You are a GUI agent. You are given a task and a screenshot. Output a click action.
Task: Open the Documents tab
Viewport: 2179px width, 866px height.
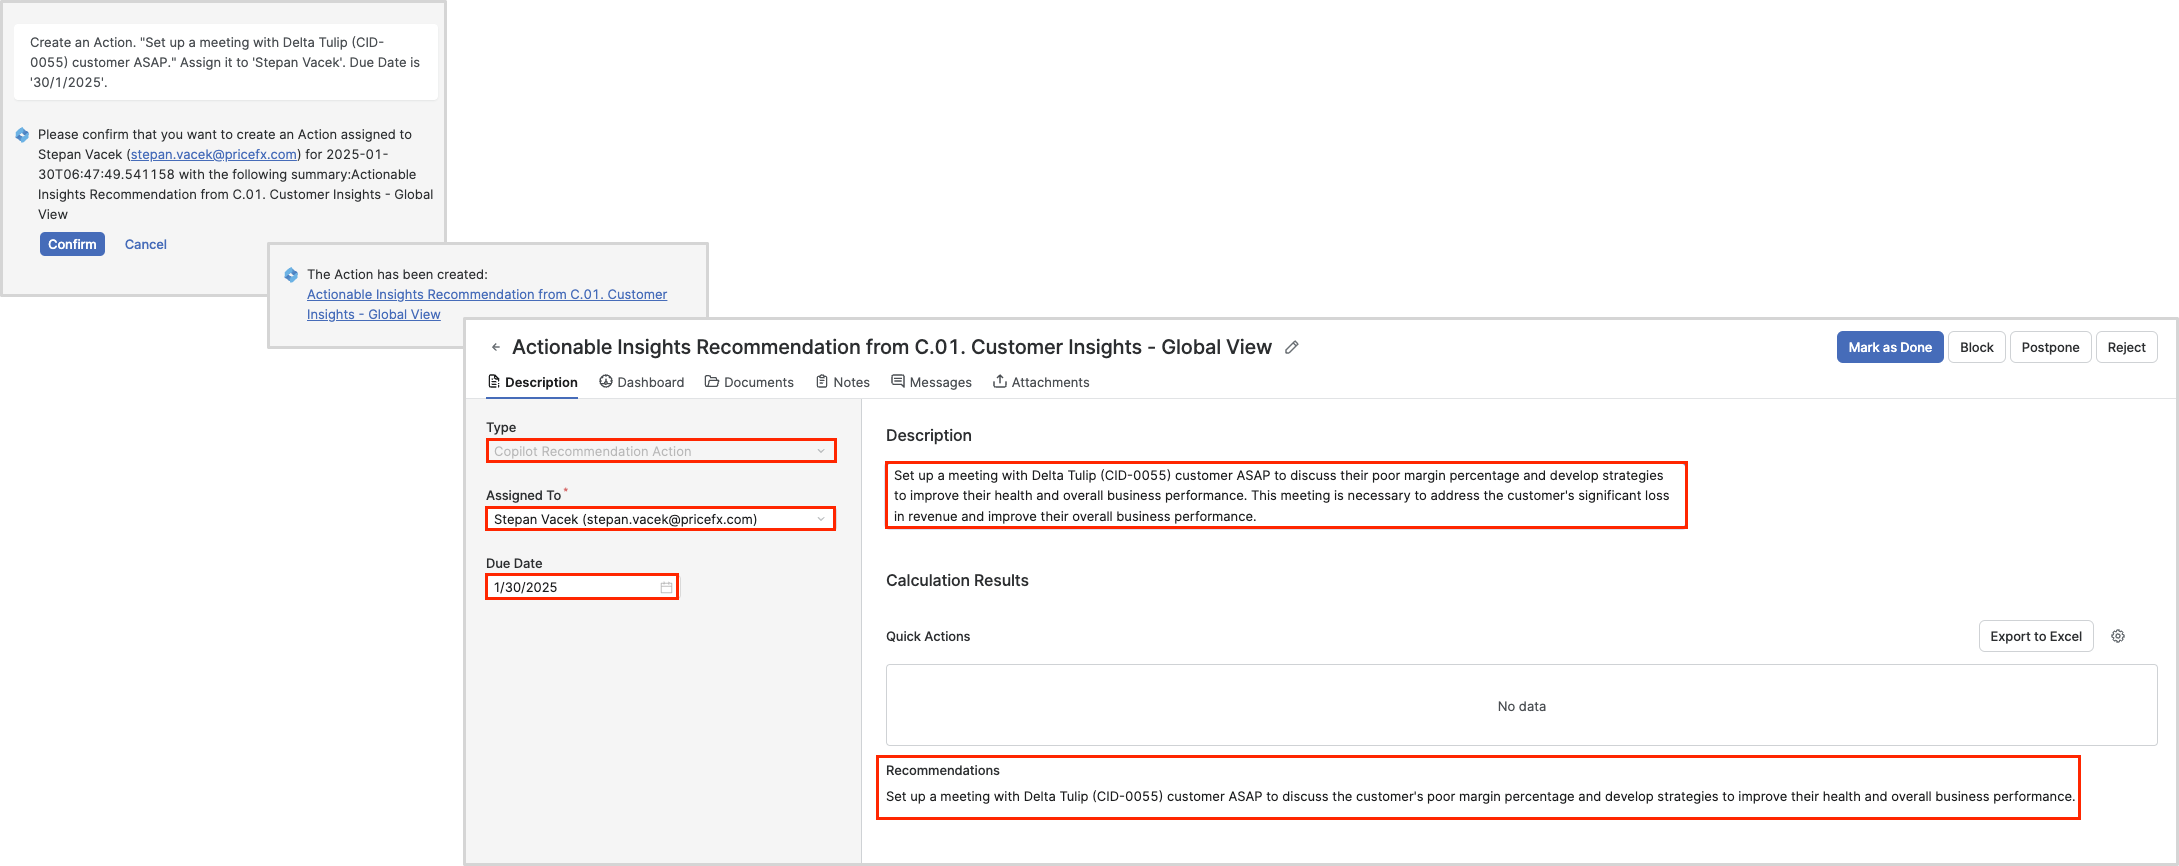pyautogui.click(x=749, y=382)
